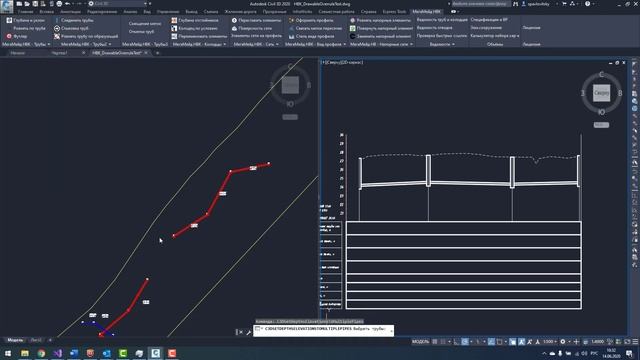Screen dimensions: 640x360
Task: Run Связать метки пересечек
Action: point(315,28)
